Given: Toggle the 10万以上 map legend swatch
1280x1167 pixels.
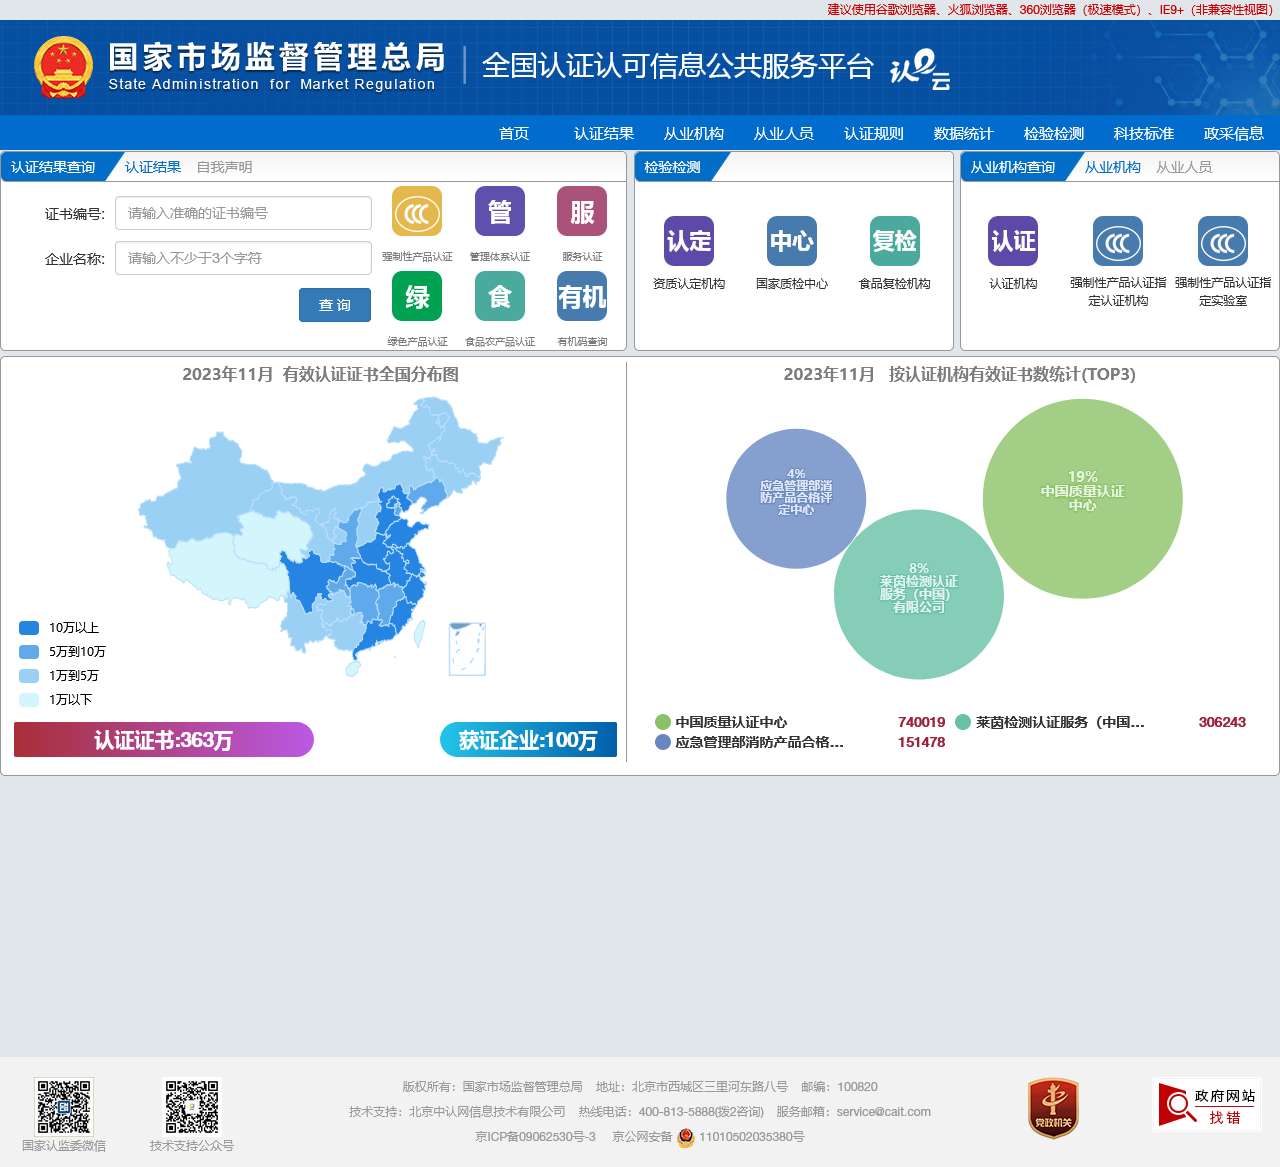Looking at the screenshot, I should click(29, 628).
